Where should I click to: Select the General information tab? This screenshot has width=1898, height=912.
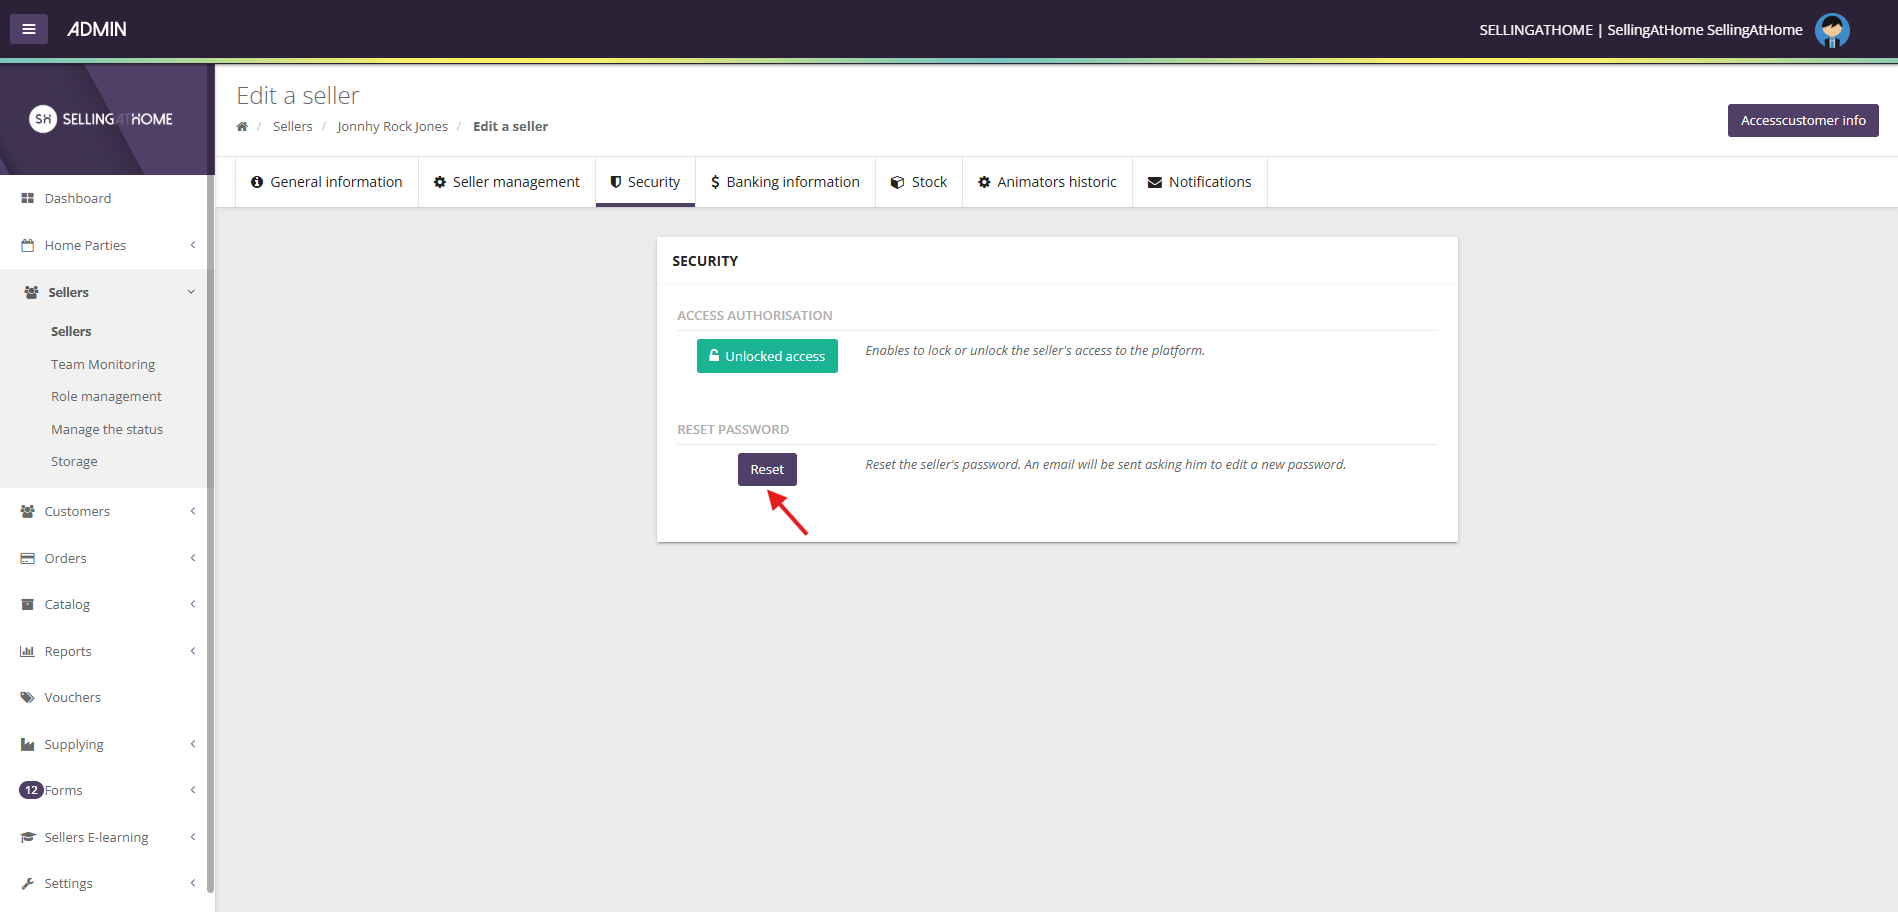coord(327,182)
